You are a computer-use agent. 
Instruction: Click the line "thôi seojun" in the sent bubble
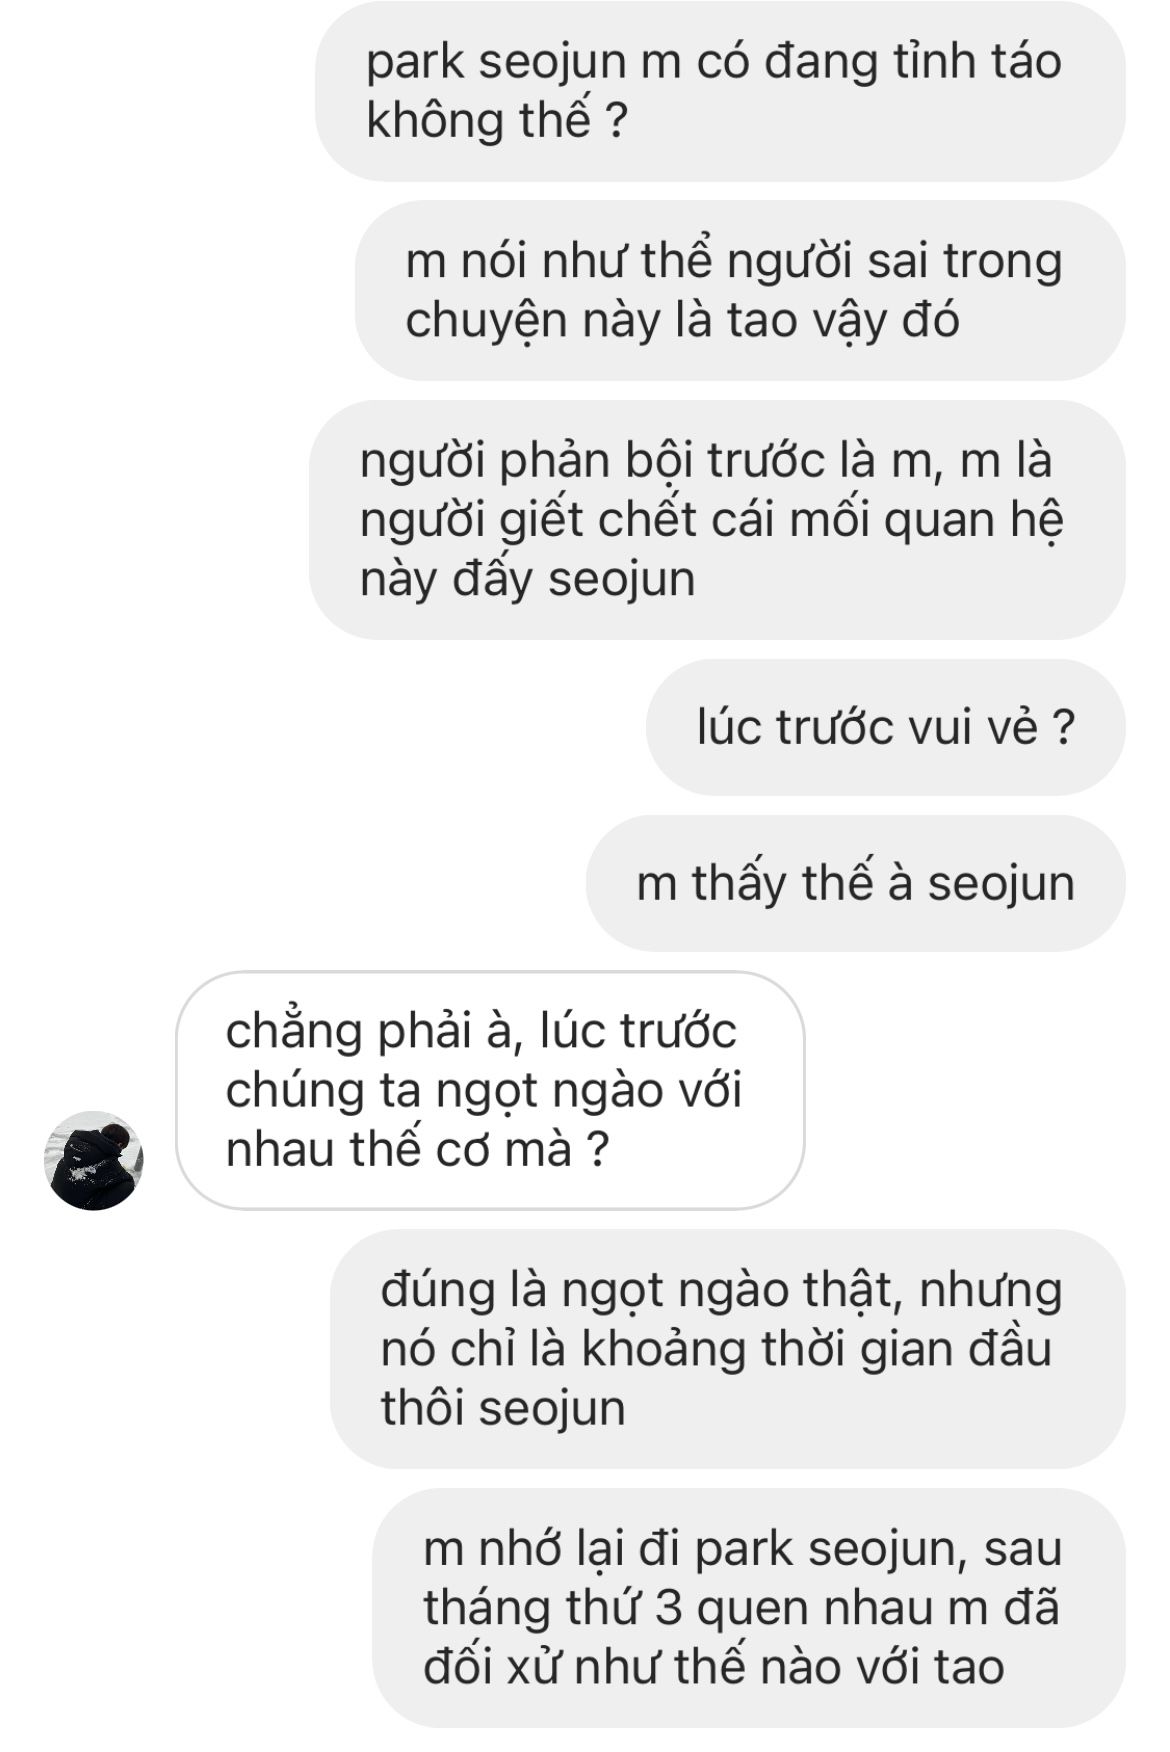click(x=503, y=1408)
